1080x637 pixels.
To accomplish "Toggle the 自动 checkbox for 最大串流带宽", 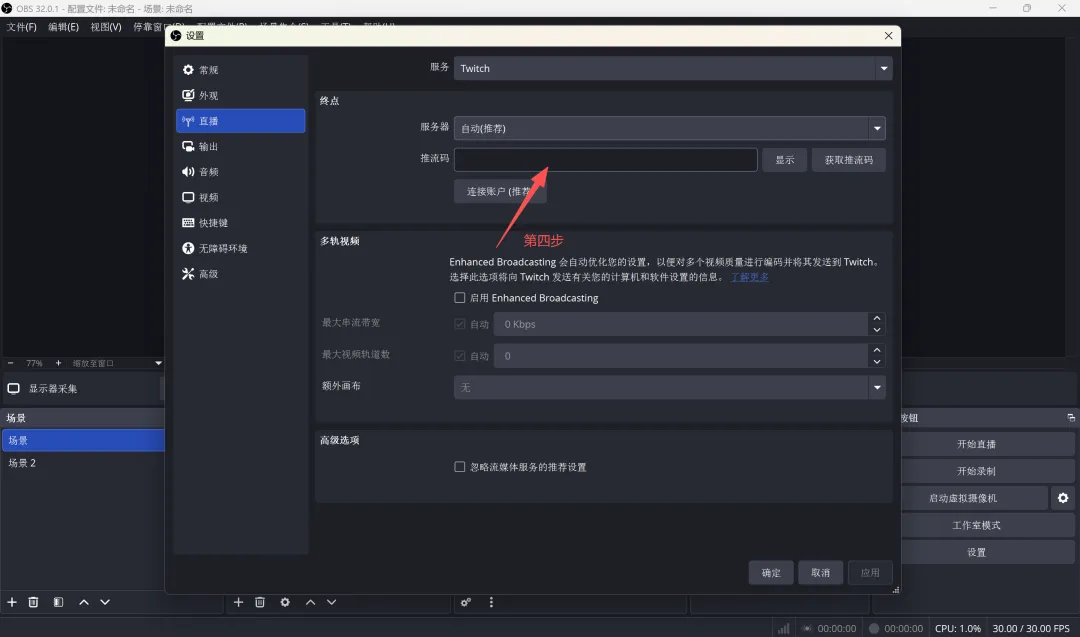I will click(x=459, y=324).
